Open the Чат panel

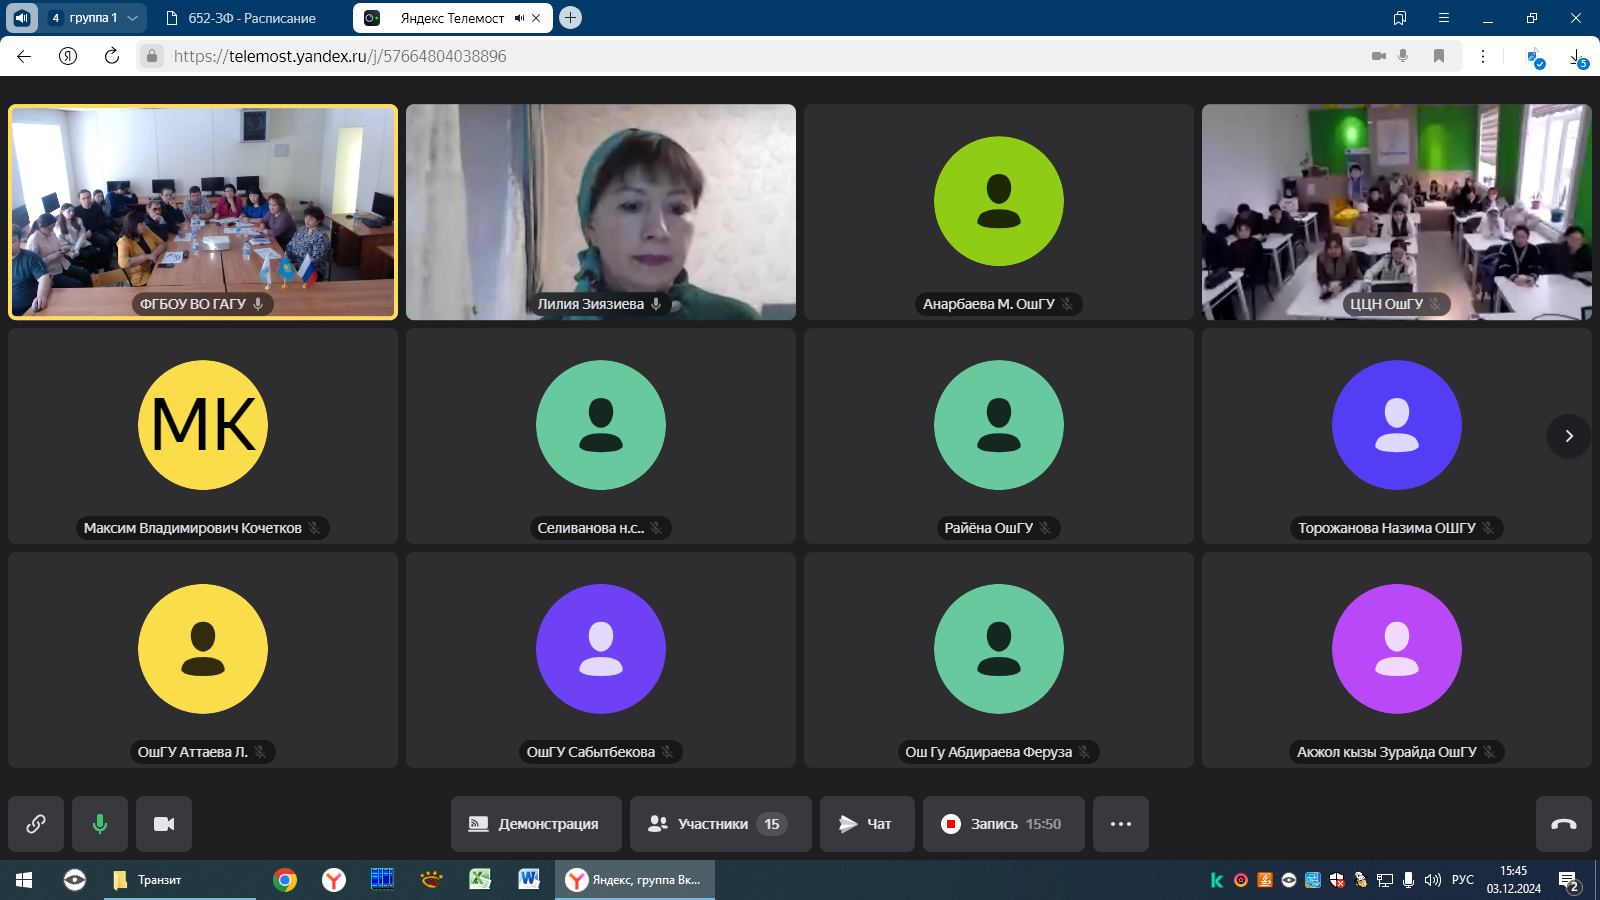coord(867,824)
